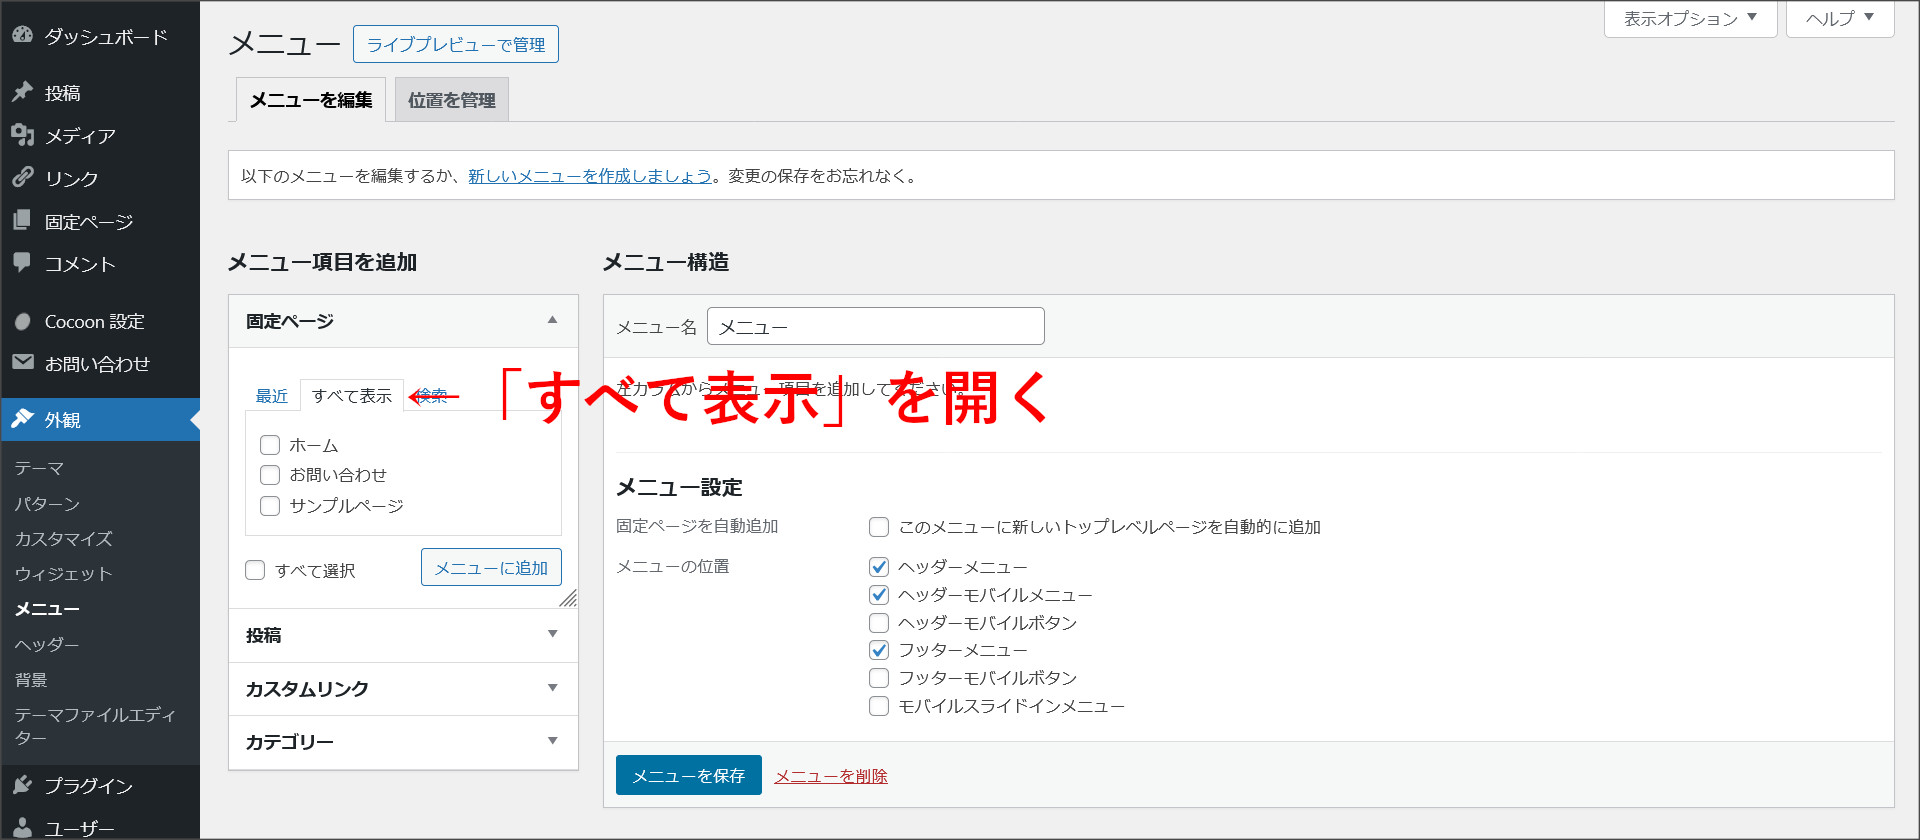
Task: Open ウィジェット submenu item
Action: pos(63,574)
